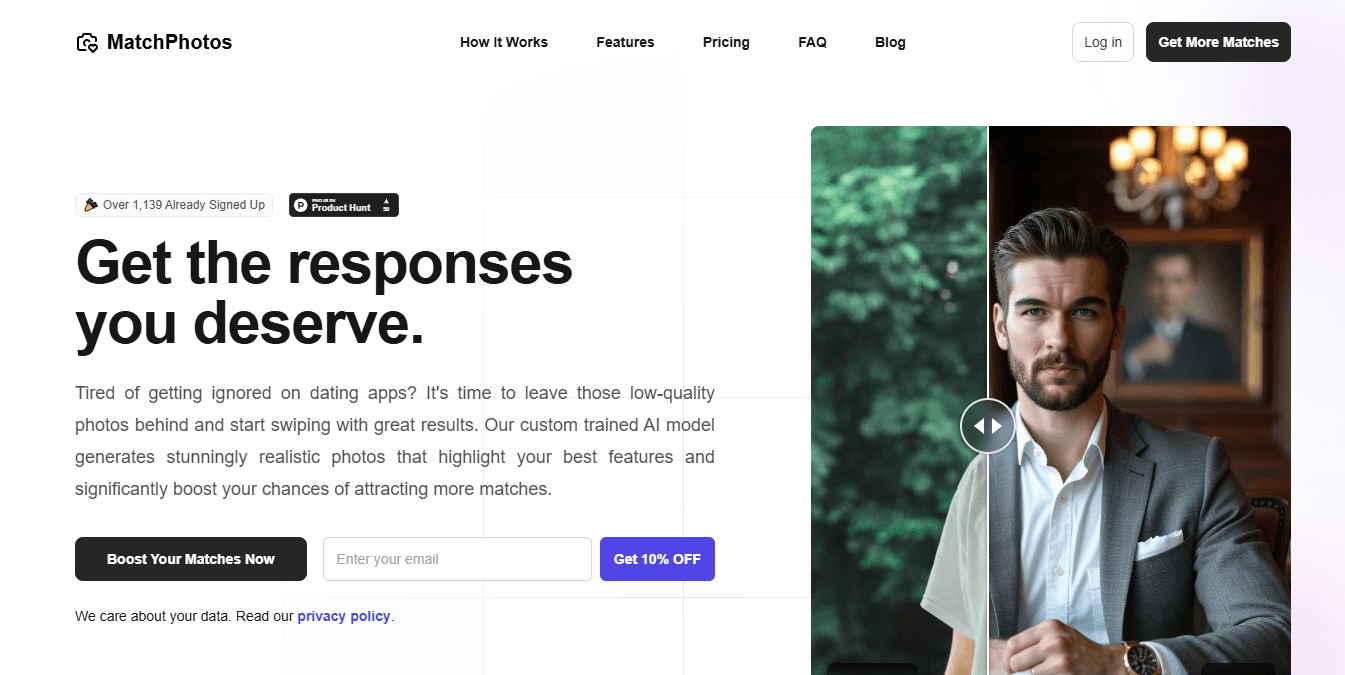The width and height of the screenshot is (1345, 675).
Task: Visit the Blog from the navigation
Action: tap(890, 42)
